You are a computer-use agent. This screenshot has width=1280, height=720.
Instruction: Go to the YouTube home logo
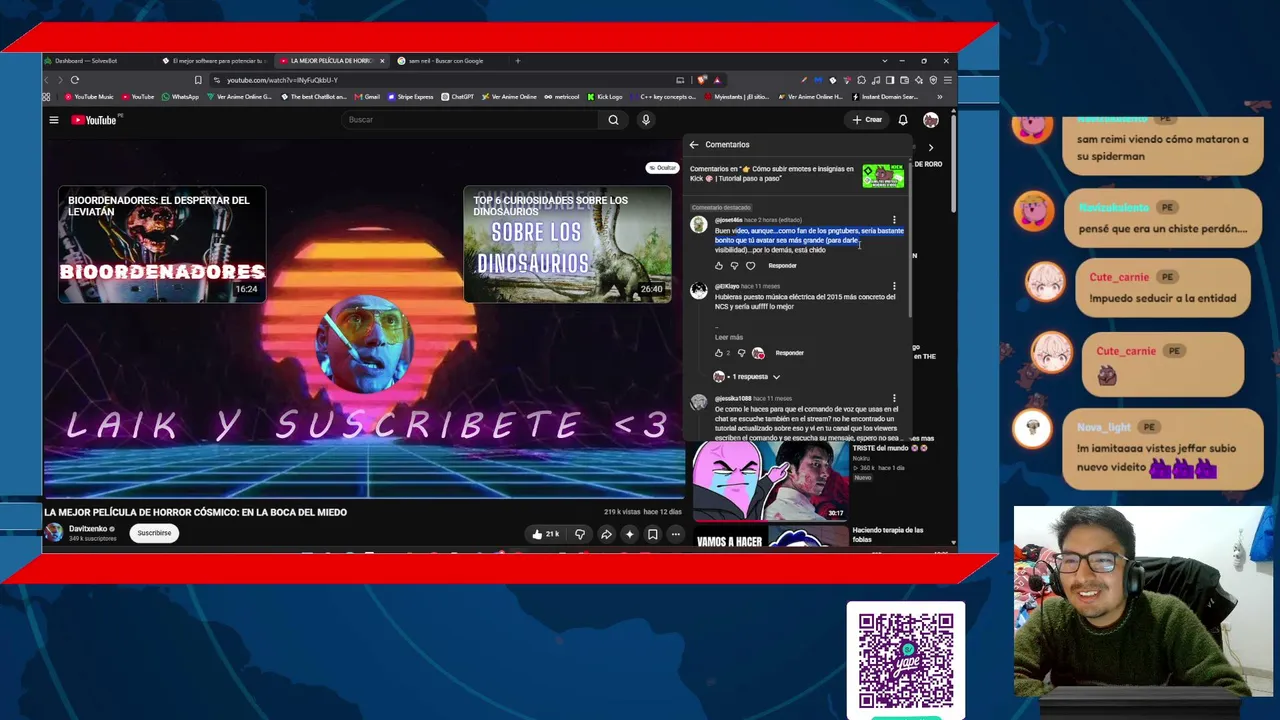(96, 120)
